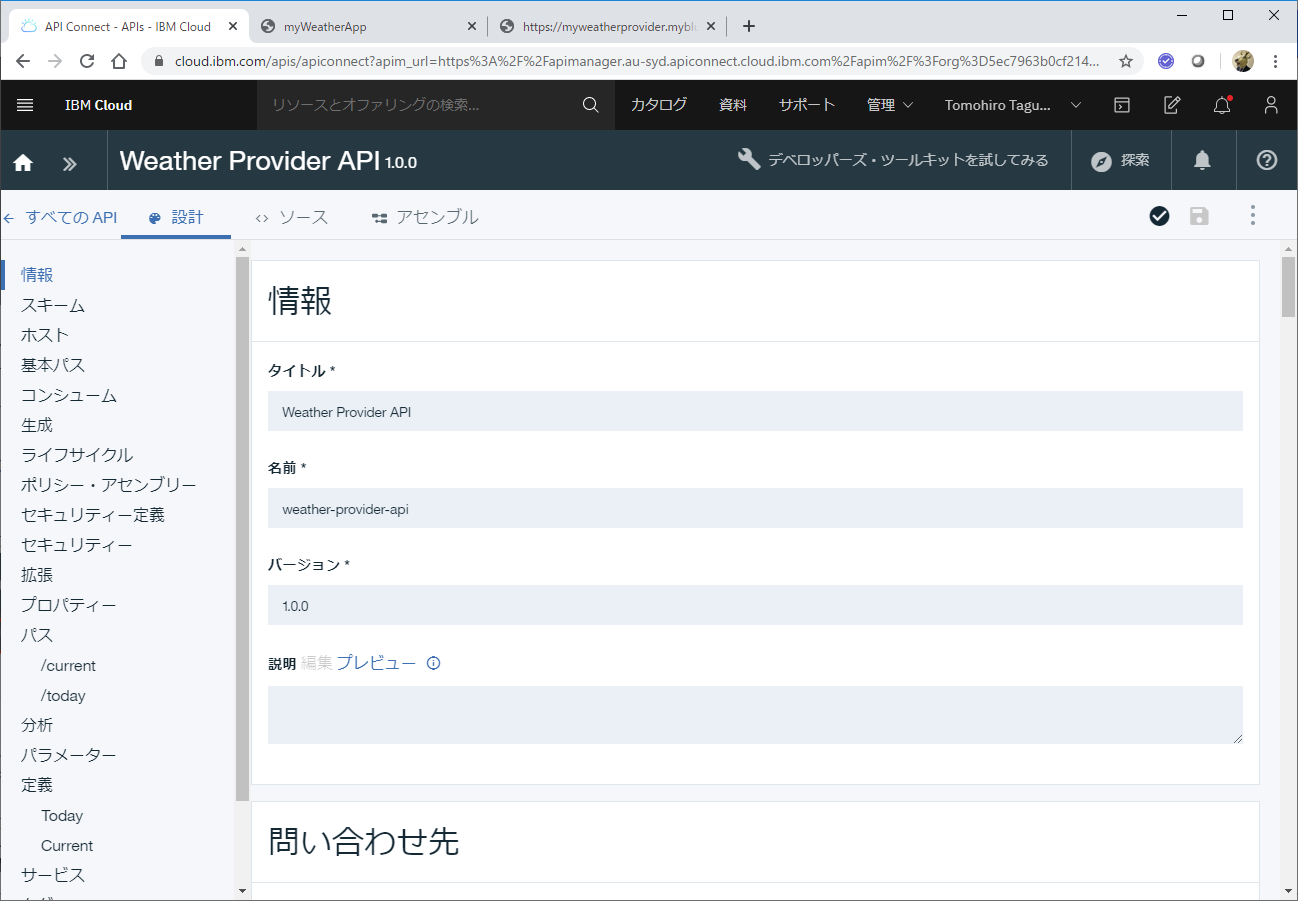Viewport: 1298px width, 901px height.
Task: Click the タイトル input field
Action: click(x=755, y=411)
